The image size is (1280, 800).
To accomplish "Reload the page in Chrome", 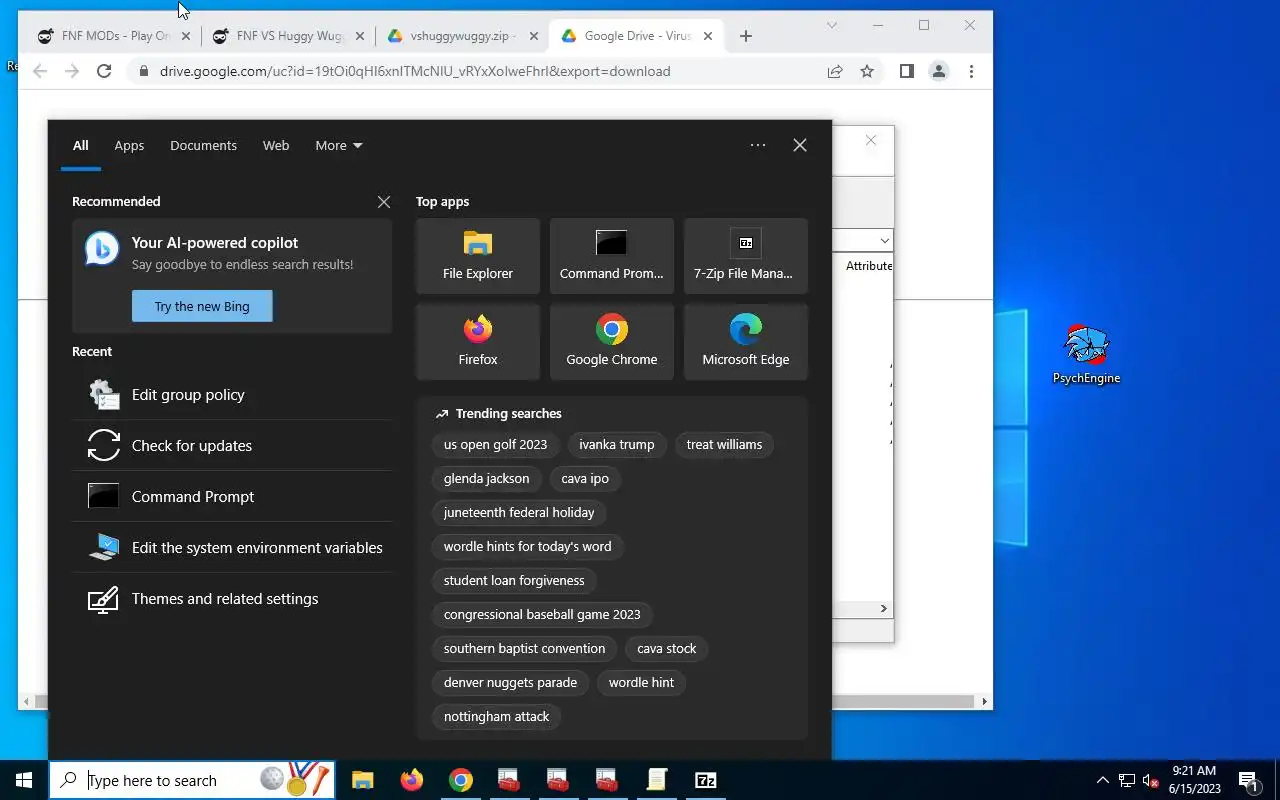I will [104, 71].
